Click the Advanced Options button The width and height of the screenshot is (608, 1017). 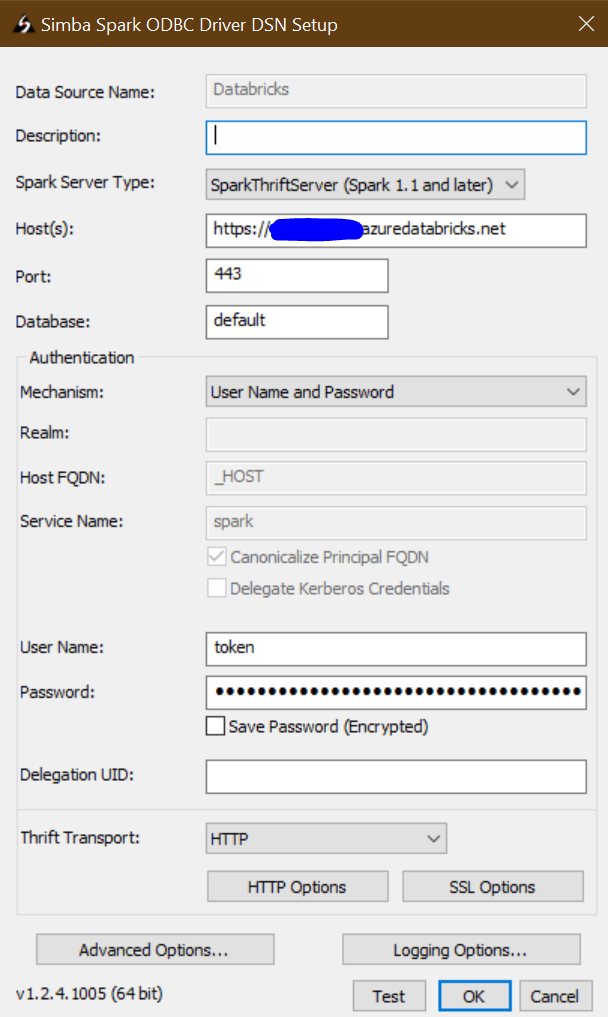155,949
